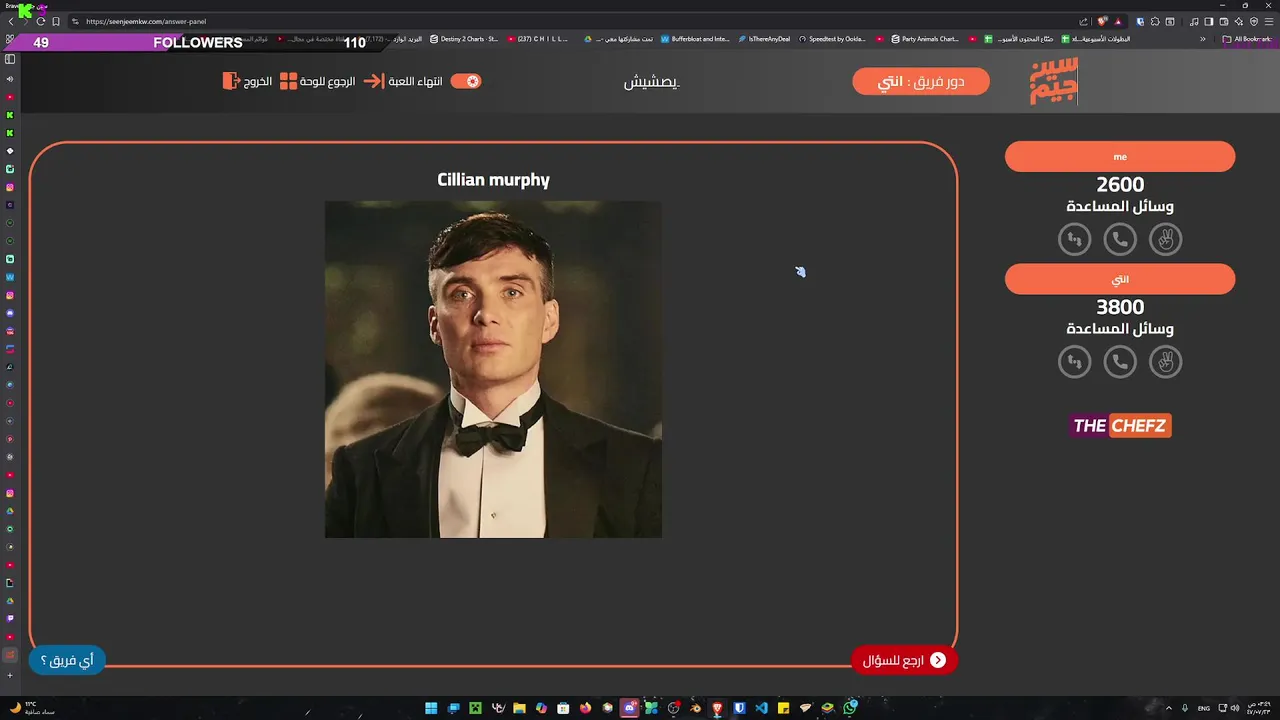Click the FOLLOWERS overlay label
This screenshot has width=1280, height=720.
click(198, 42)
